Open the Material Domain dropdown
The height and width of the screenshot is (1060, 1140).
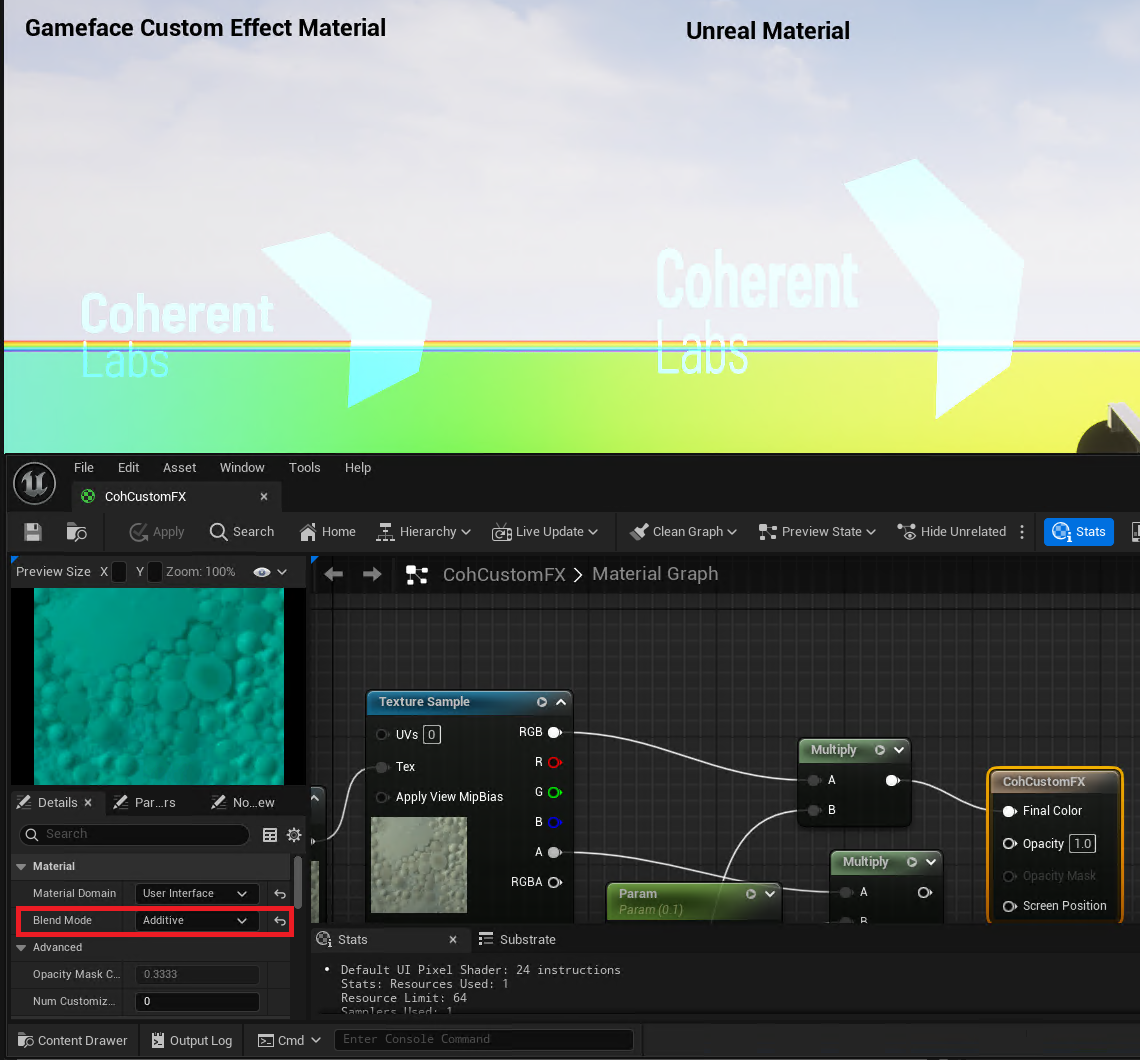196,893
